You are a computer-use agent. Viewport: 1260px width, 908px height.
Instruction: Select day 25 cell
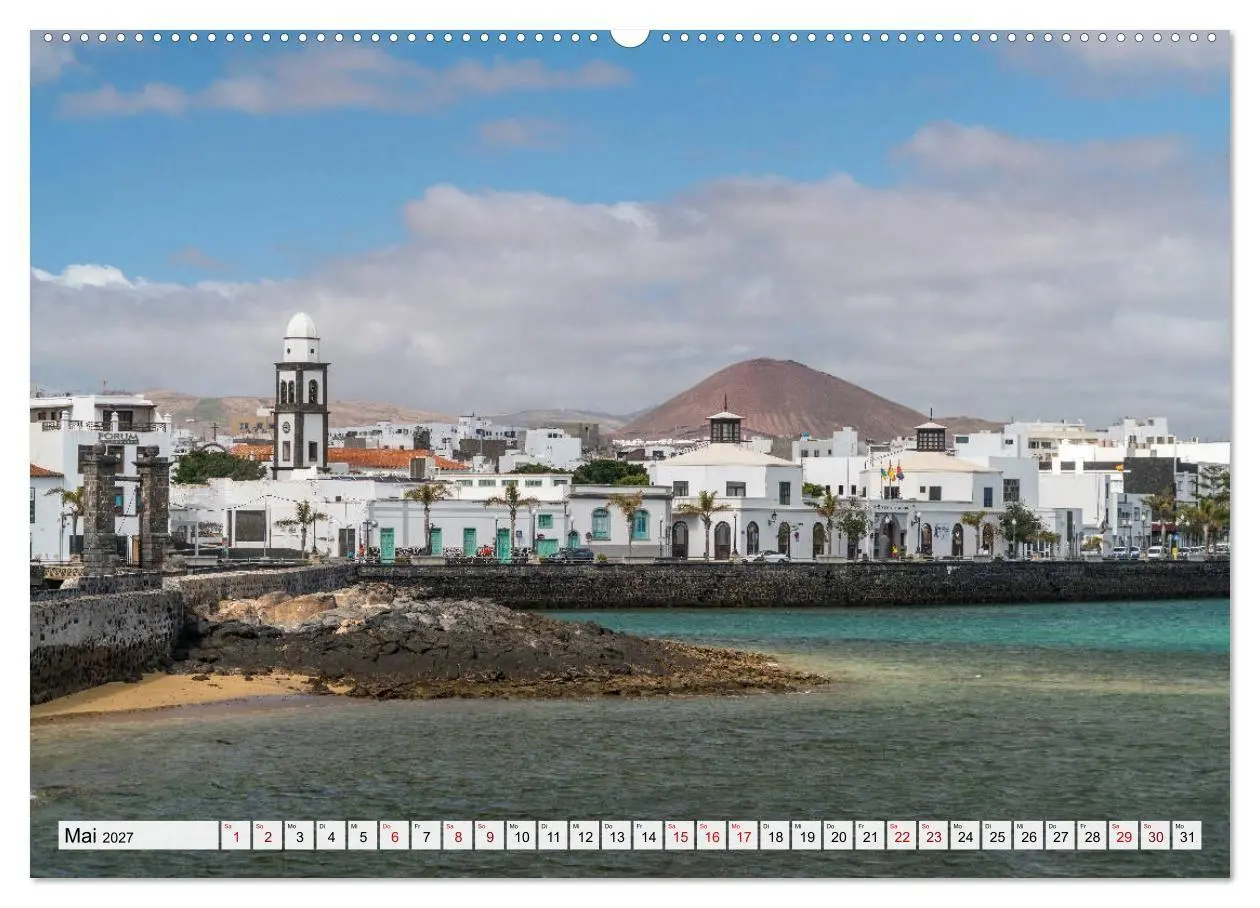coord(996,836)
